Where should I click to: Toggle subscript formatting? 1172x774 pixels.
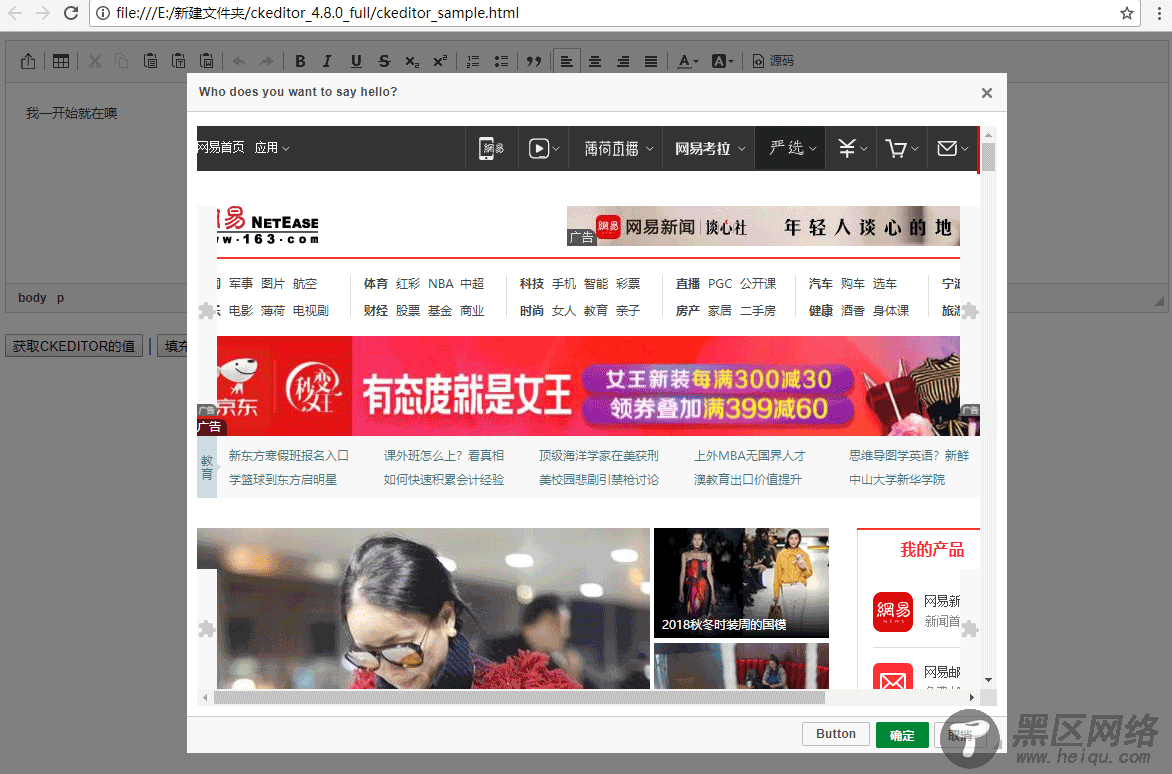pyautogui.click(x=412, y=61)
